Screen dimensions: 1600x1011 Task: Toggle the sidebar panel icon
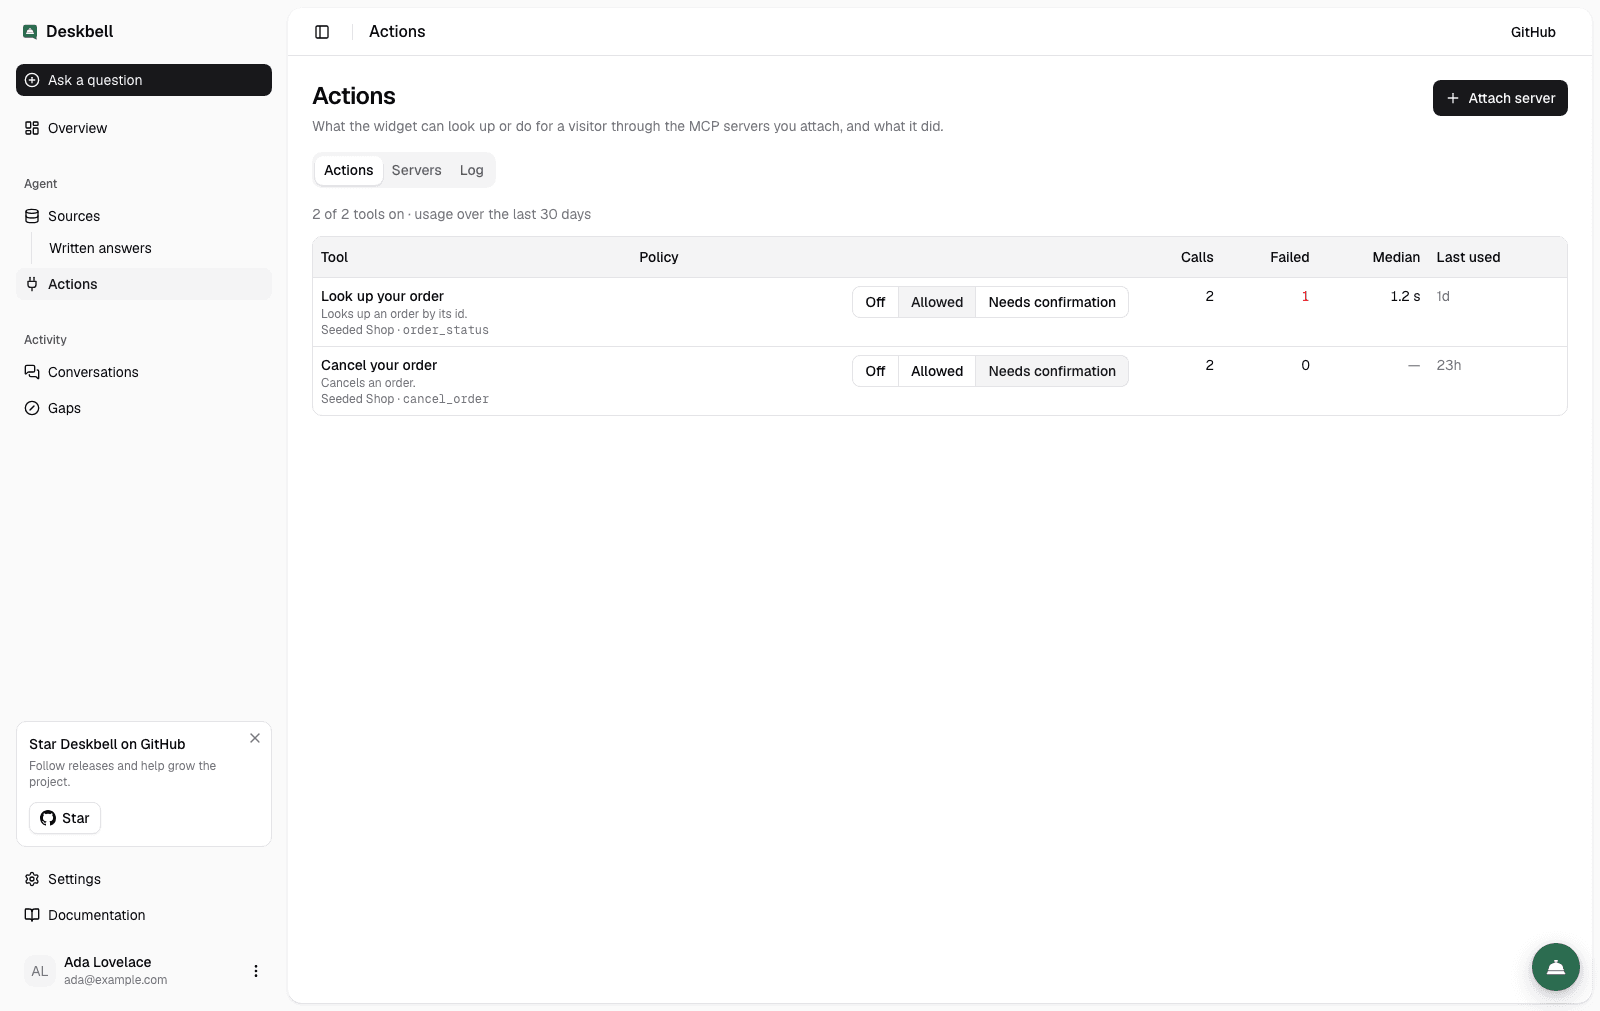point(322,32)
